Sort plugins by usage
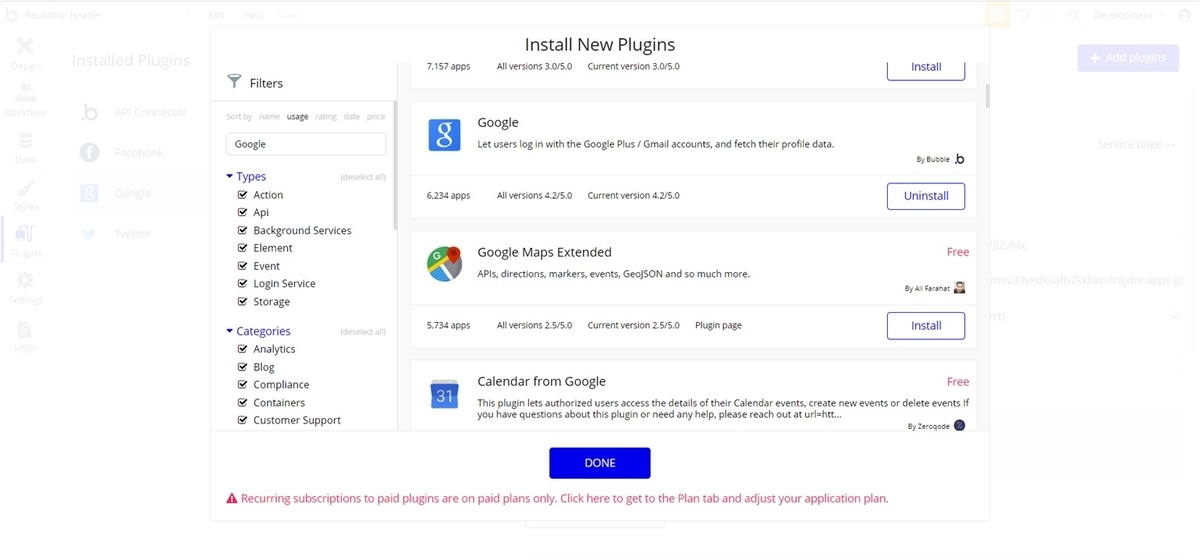The image size is (1200, 560). click(x=297, y=117)
